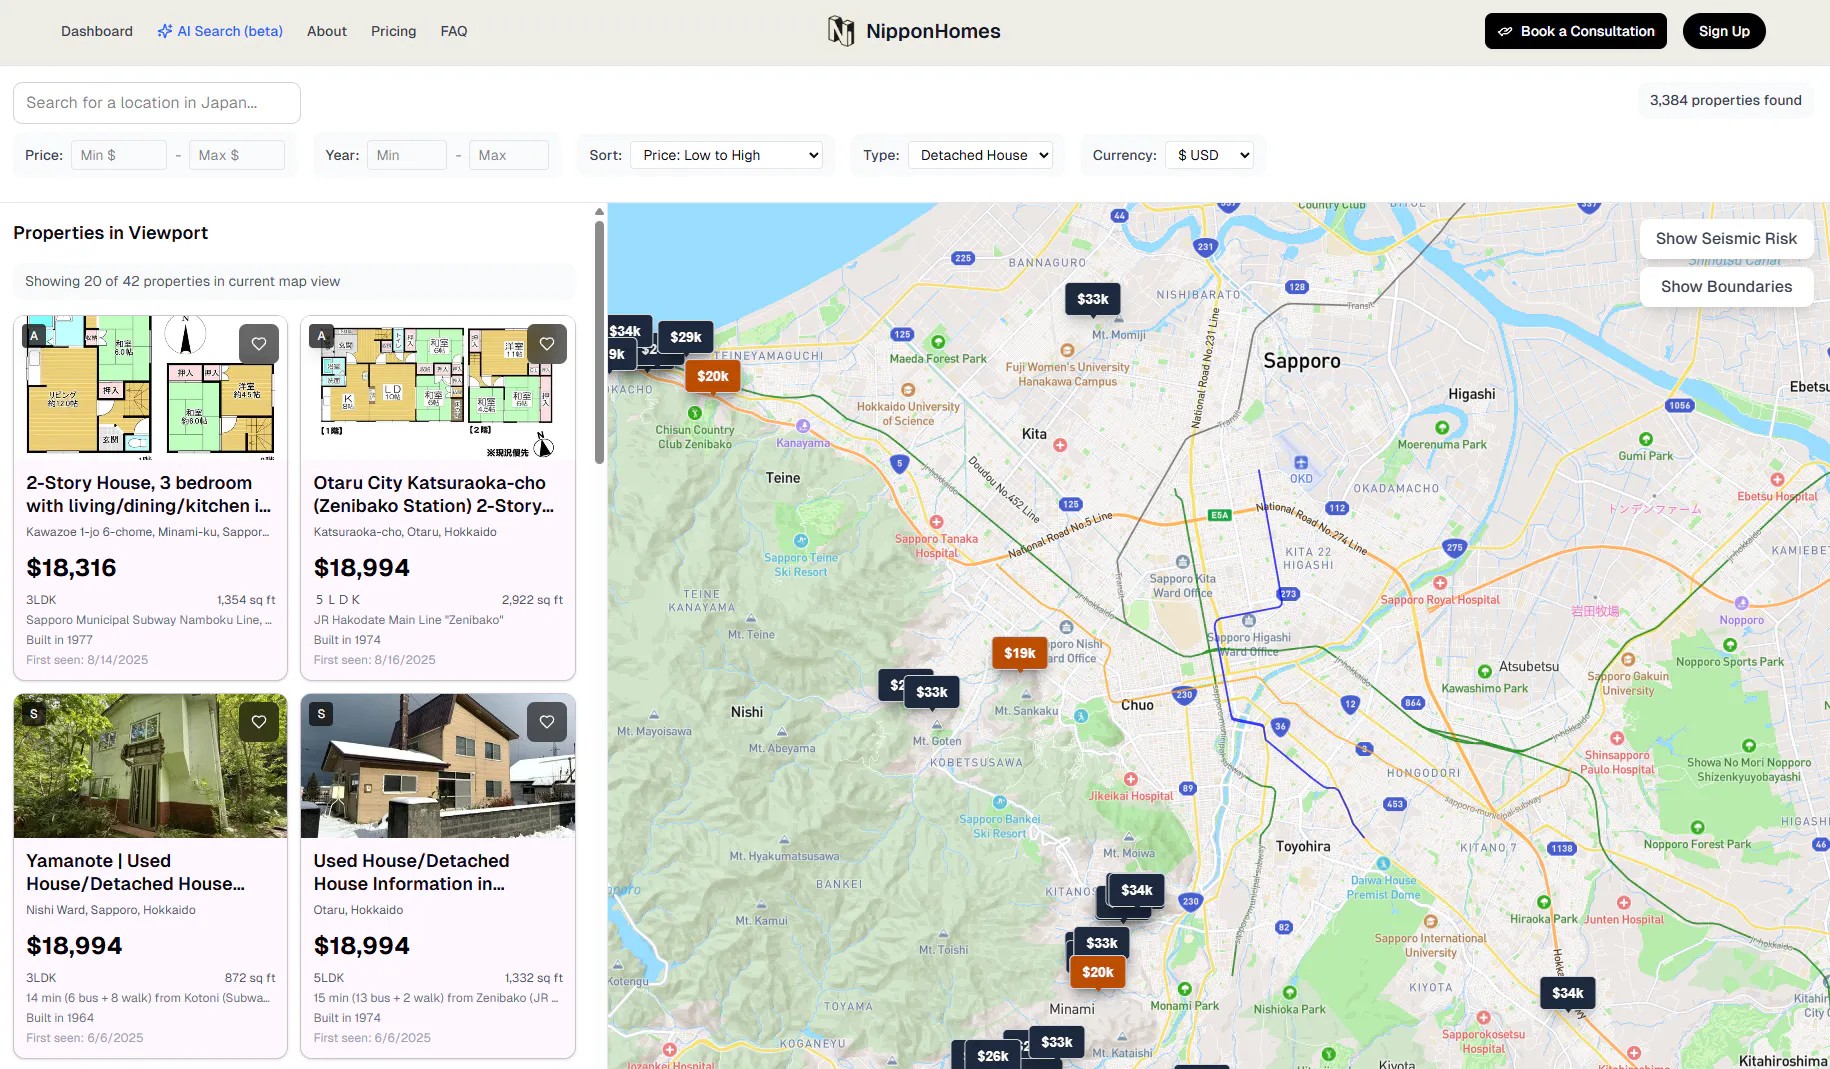
Task: Click the Chisun Country Club Zenibako pin
Action: coord(695,413)
